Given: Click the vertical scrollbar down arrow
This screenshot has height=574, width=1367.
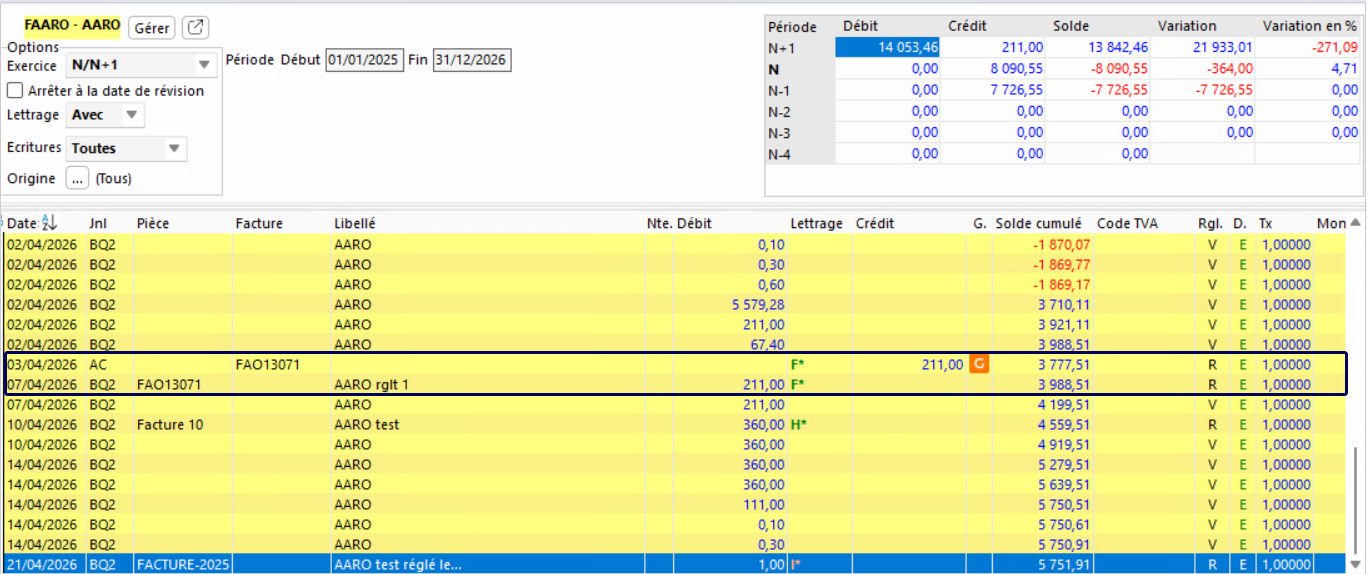Looking at the screenshot, I should tap(1356, 565).
